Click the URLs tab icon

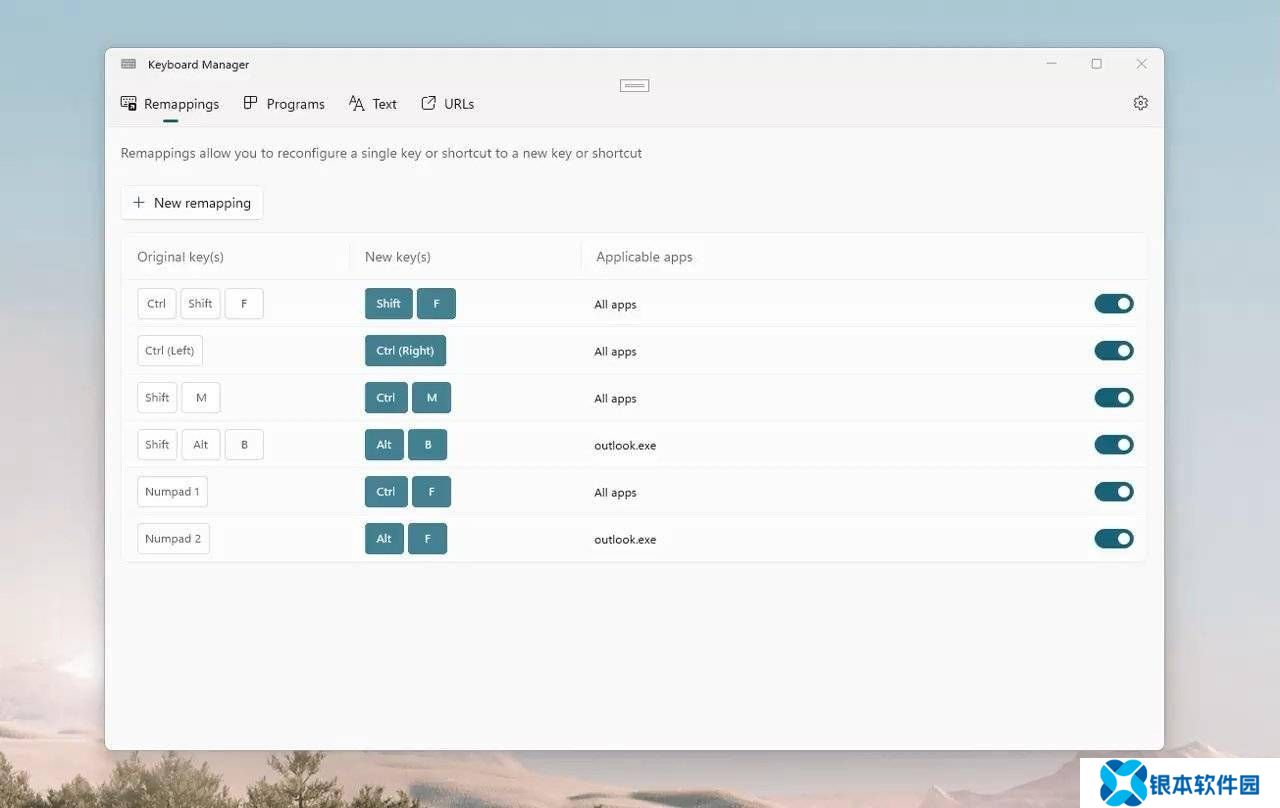tap(429, 103)
